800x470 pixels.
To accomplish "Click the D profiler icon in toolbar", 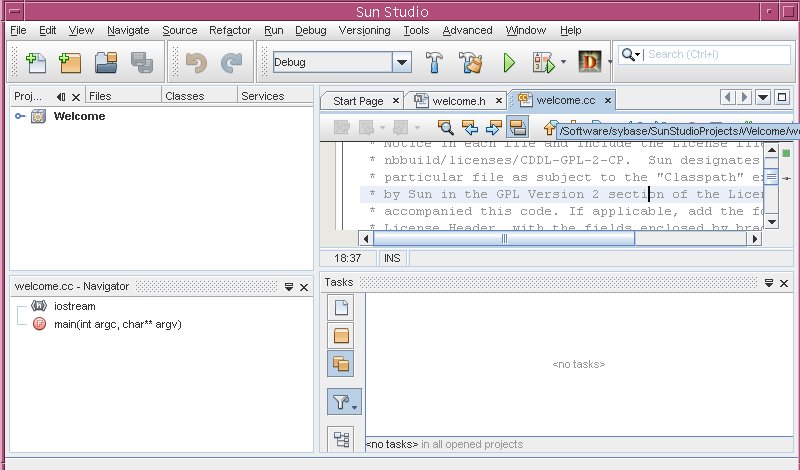I will point(590,62).
